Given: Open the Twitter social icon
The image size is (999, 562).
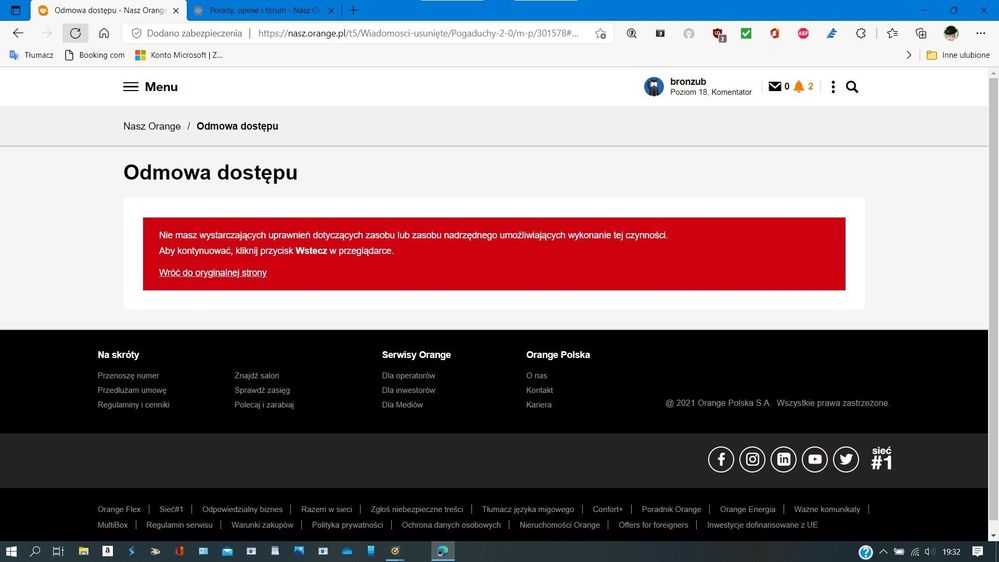Looking at the screenshot, I should tap(846, 459).
